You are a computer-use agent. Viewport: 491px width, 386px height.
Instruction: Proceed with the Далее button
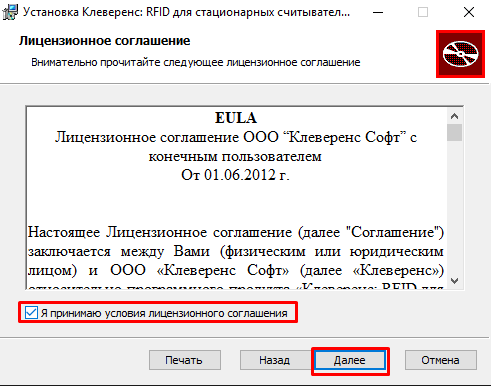coord(350,360)
